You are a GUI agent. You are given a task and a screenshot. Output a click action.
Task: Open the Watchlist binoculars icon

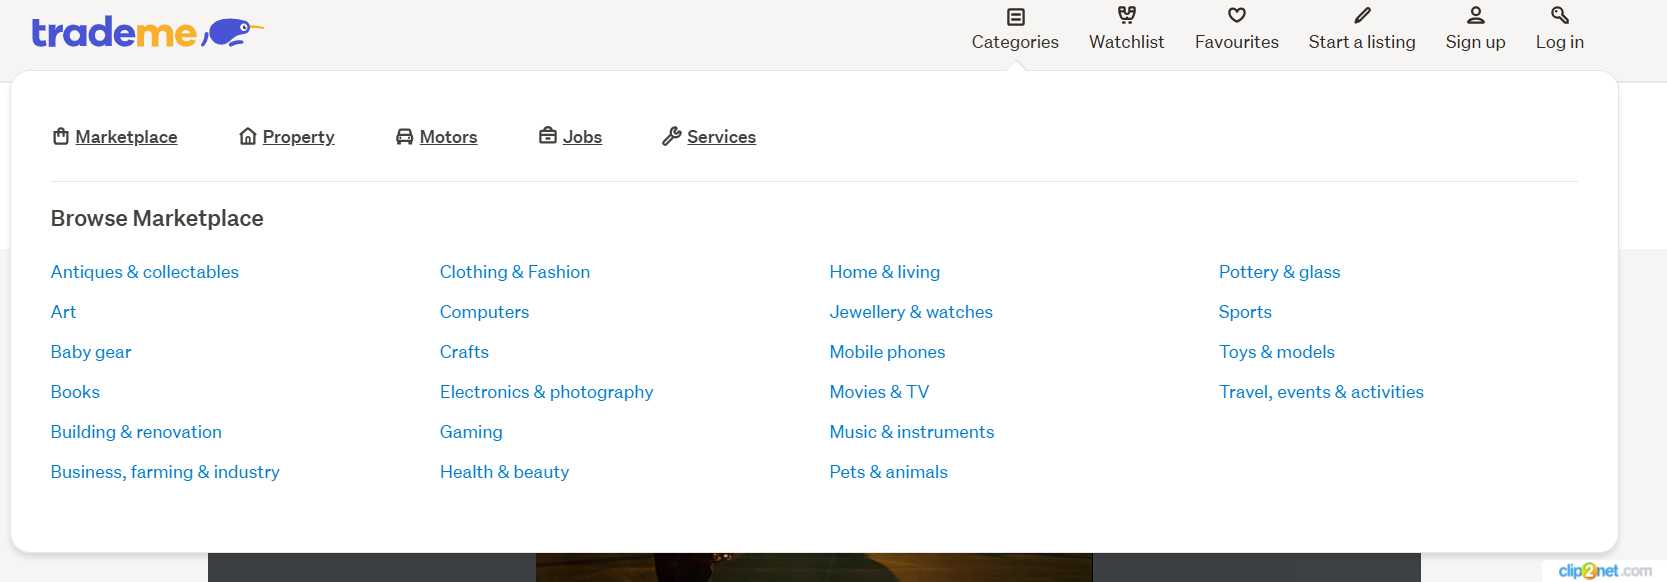(1127, 15)
